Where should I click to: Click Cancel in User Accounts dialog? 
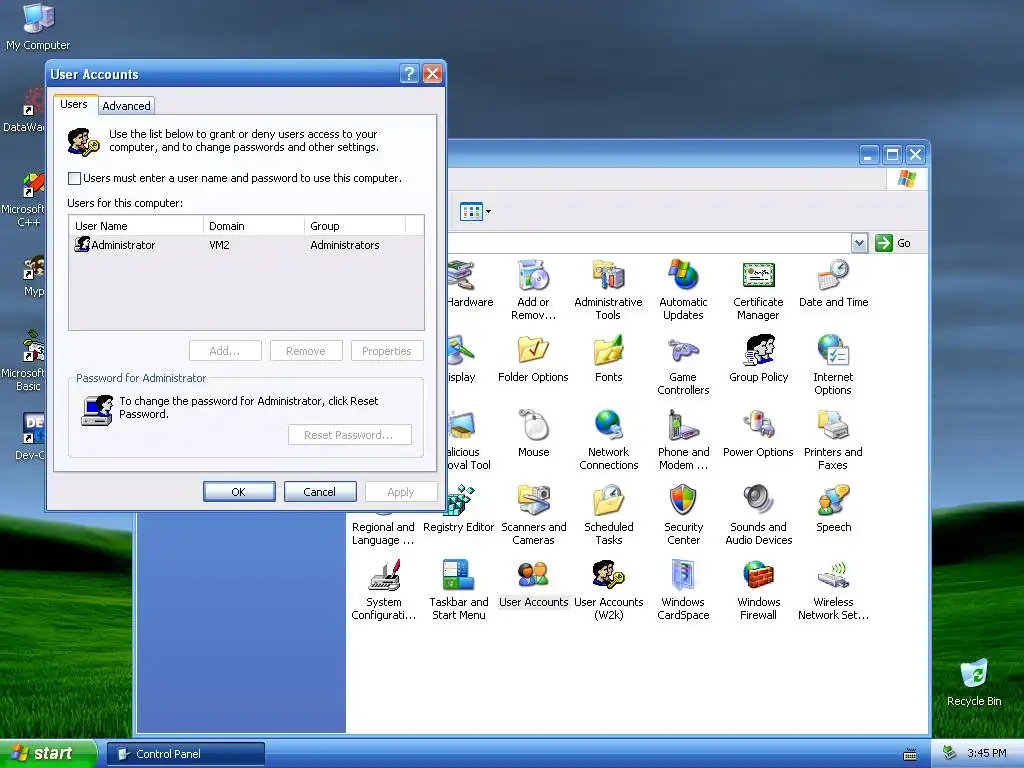pyautogui.click(x=320, y=492)
